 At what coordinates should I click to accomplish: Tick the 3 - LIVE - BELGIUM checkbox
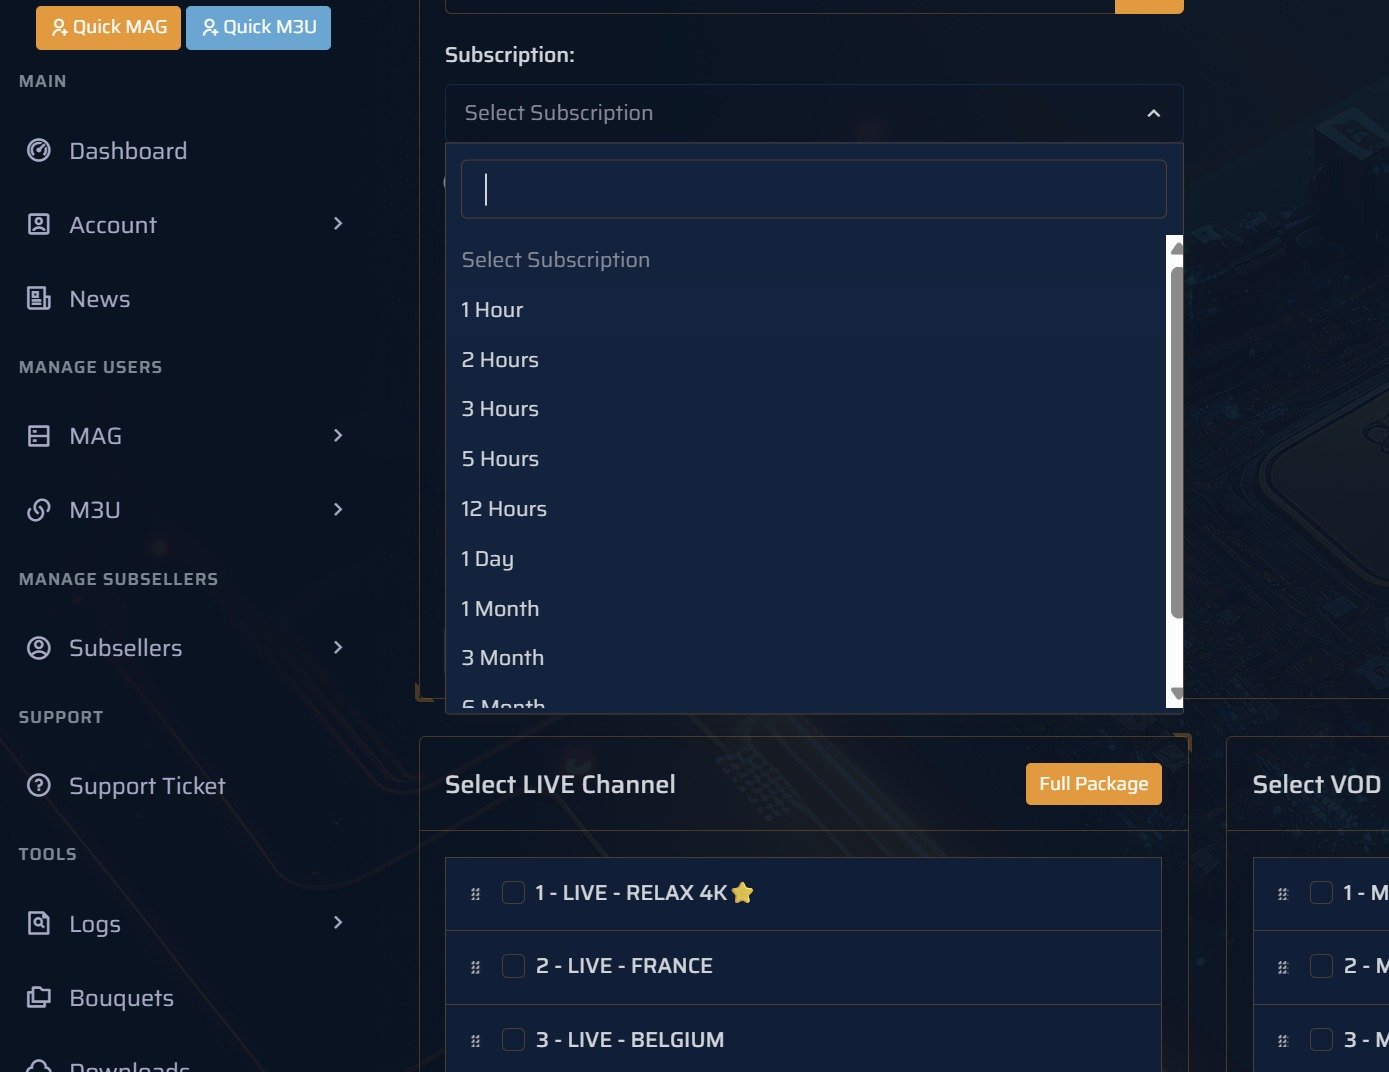pos(513,1040)
